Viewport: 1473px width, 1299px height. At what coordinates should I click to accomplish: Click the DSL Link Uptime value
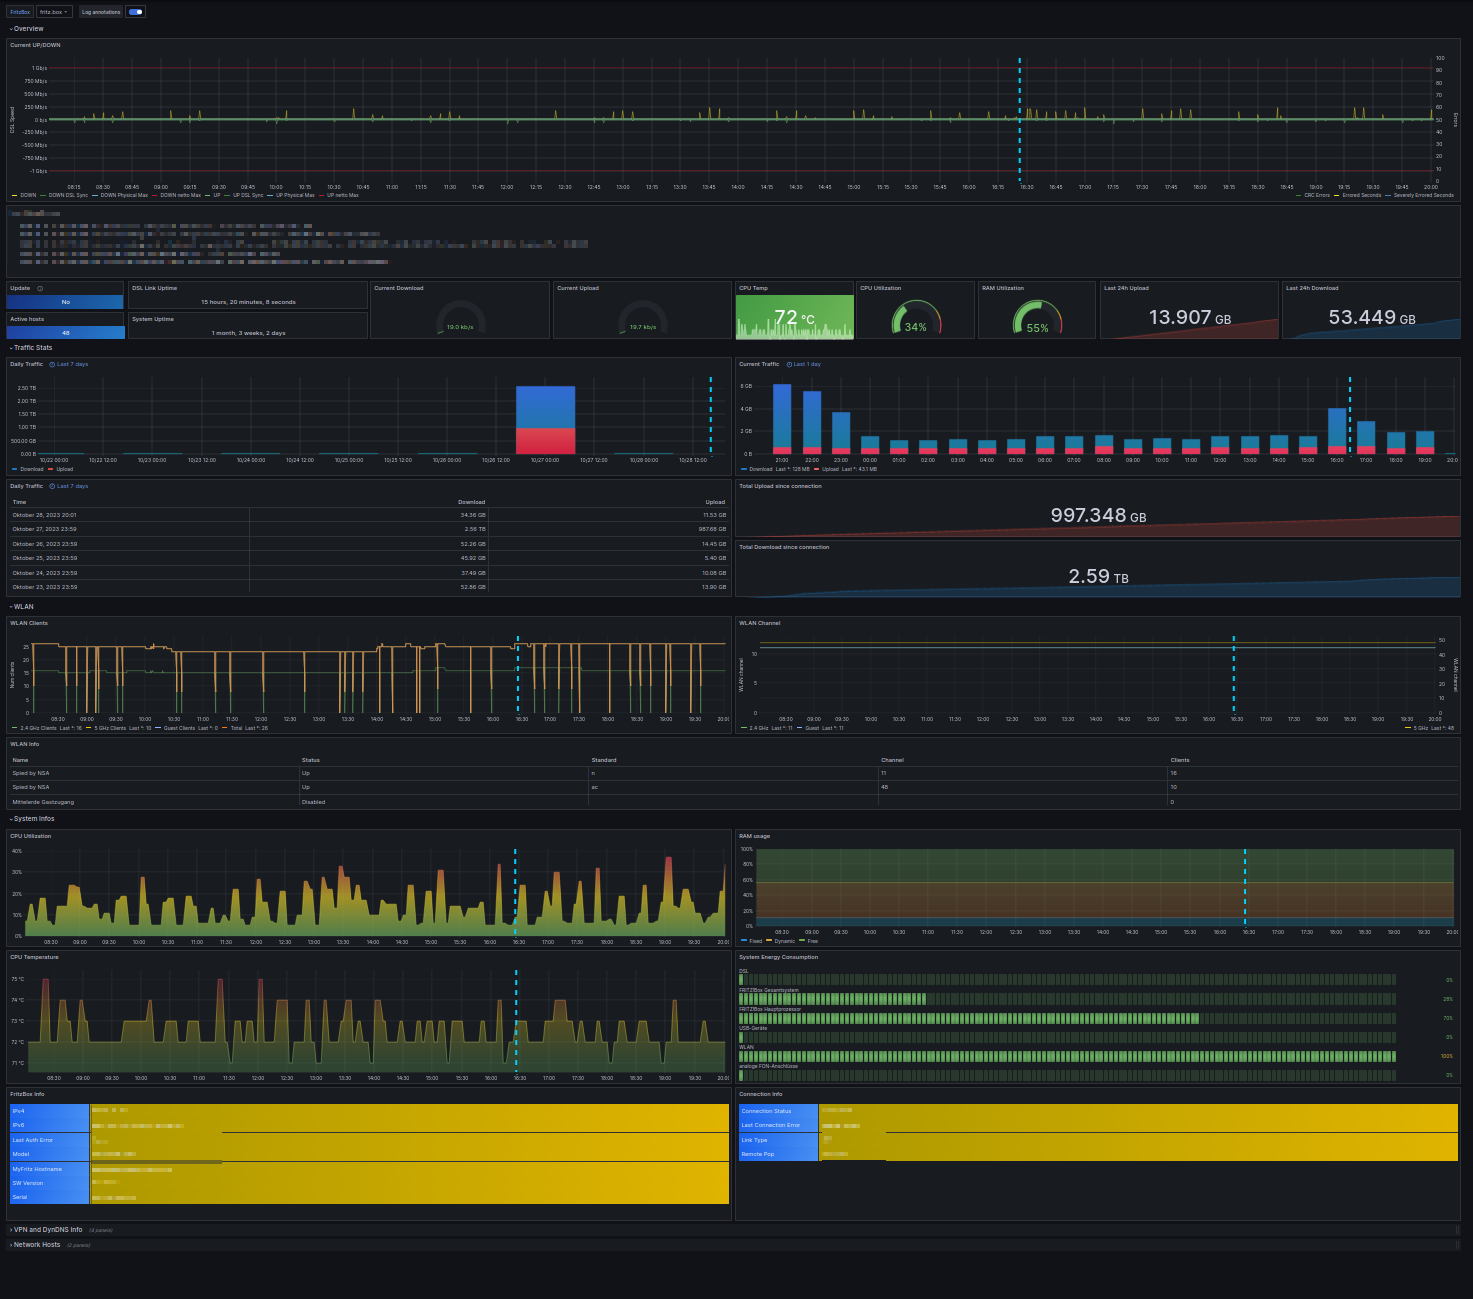click(x=248, y=302)
